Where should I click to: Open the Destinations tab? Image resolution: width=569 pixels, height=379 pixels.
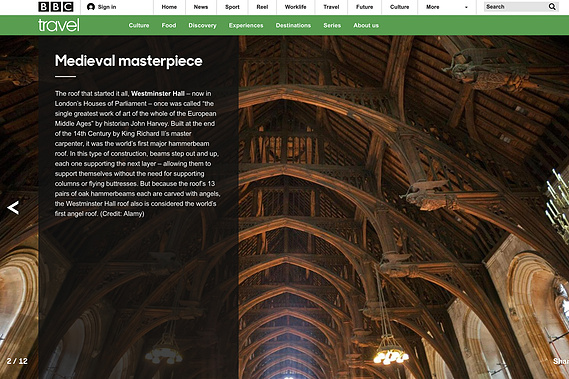coord(293,25)
